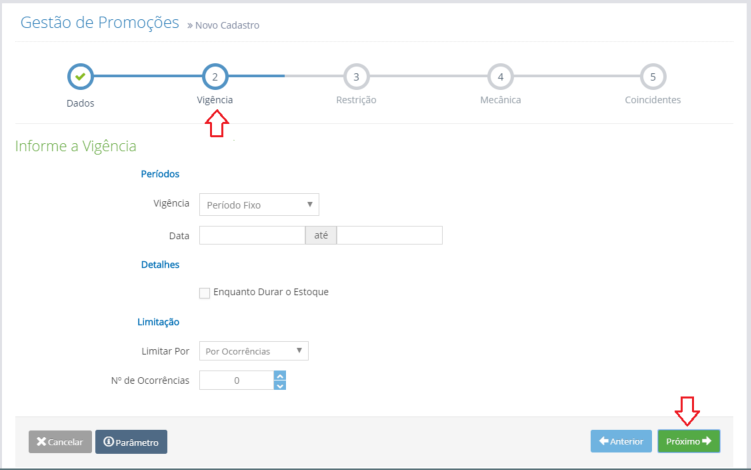Click the Vigência step label
This screenshot has width=751, height=470.
click(x=215, y=100)
